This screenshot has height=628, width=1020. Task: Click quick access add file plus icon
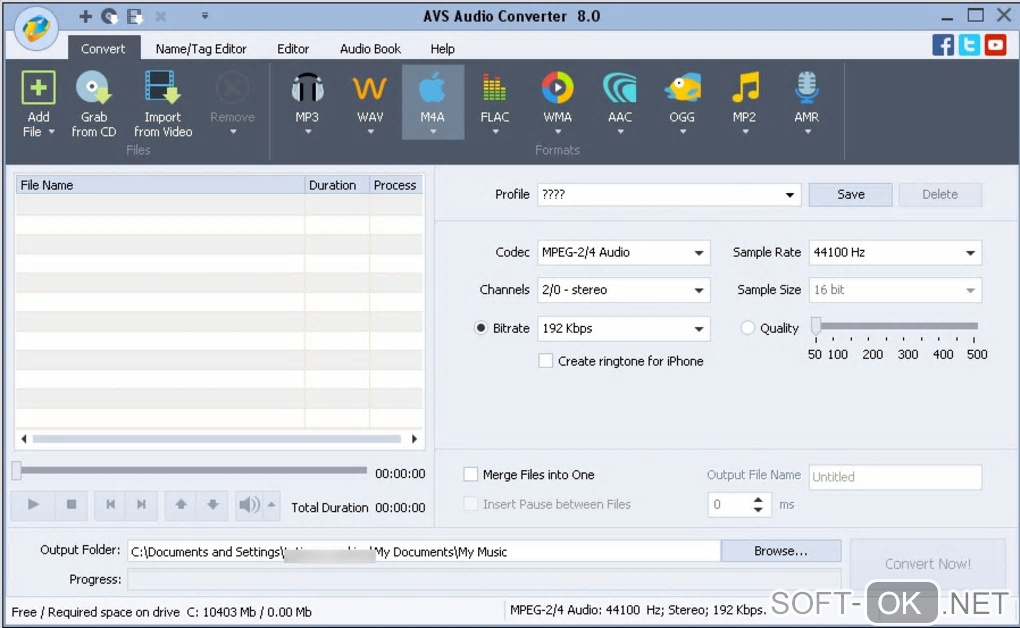click(85, 16)
